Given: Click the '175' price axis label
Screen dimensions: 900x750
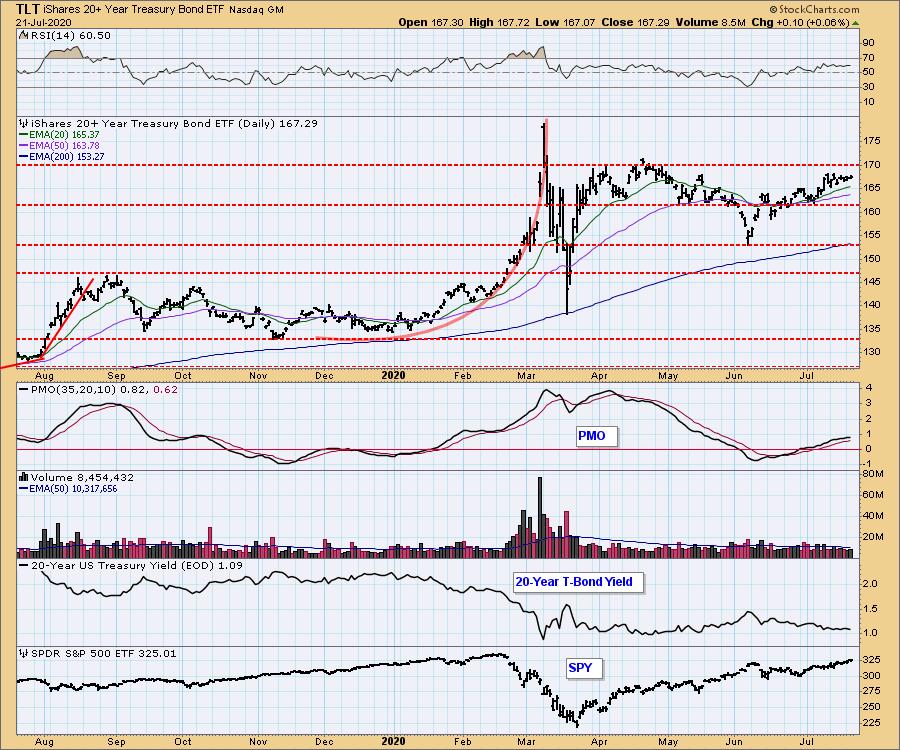Looking at the screenshot, I should [872, 141].
